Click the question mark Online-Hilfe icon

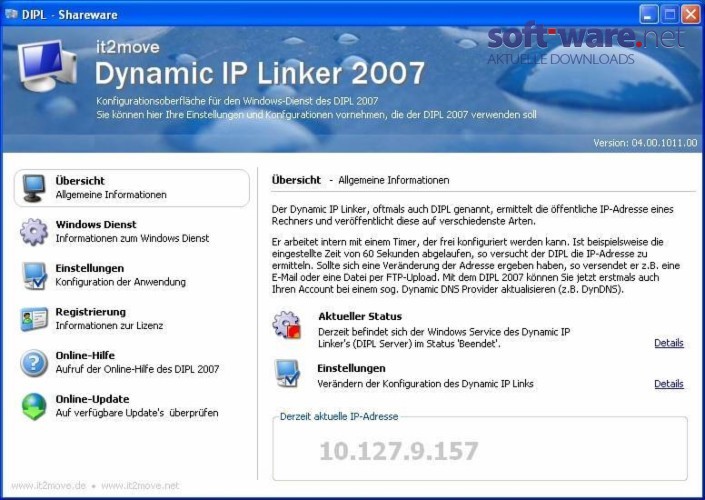click(x=34, y=362)
